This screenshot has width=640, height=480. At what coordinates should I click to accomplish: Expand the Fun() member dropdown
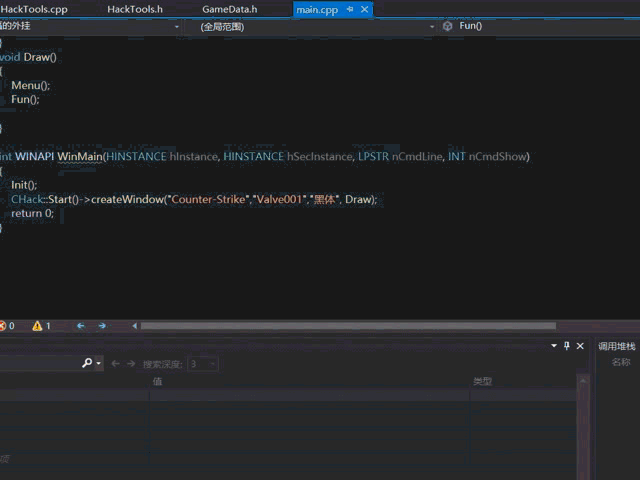(632, 26)
